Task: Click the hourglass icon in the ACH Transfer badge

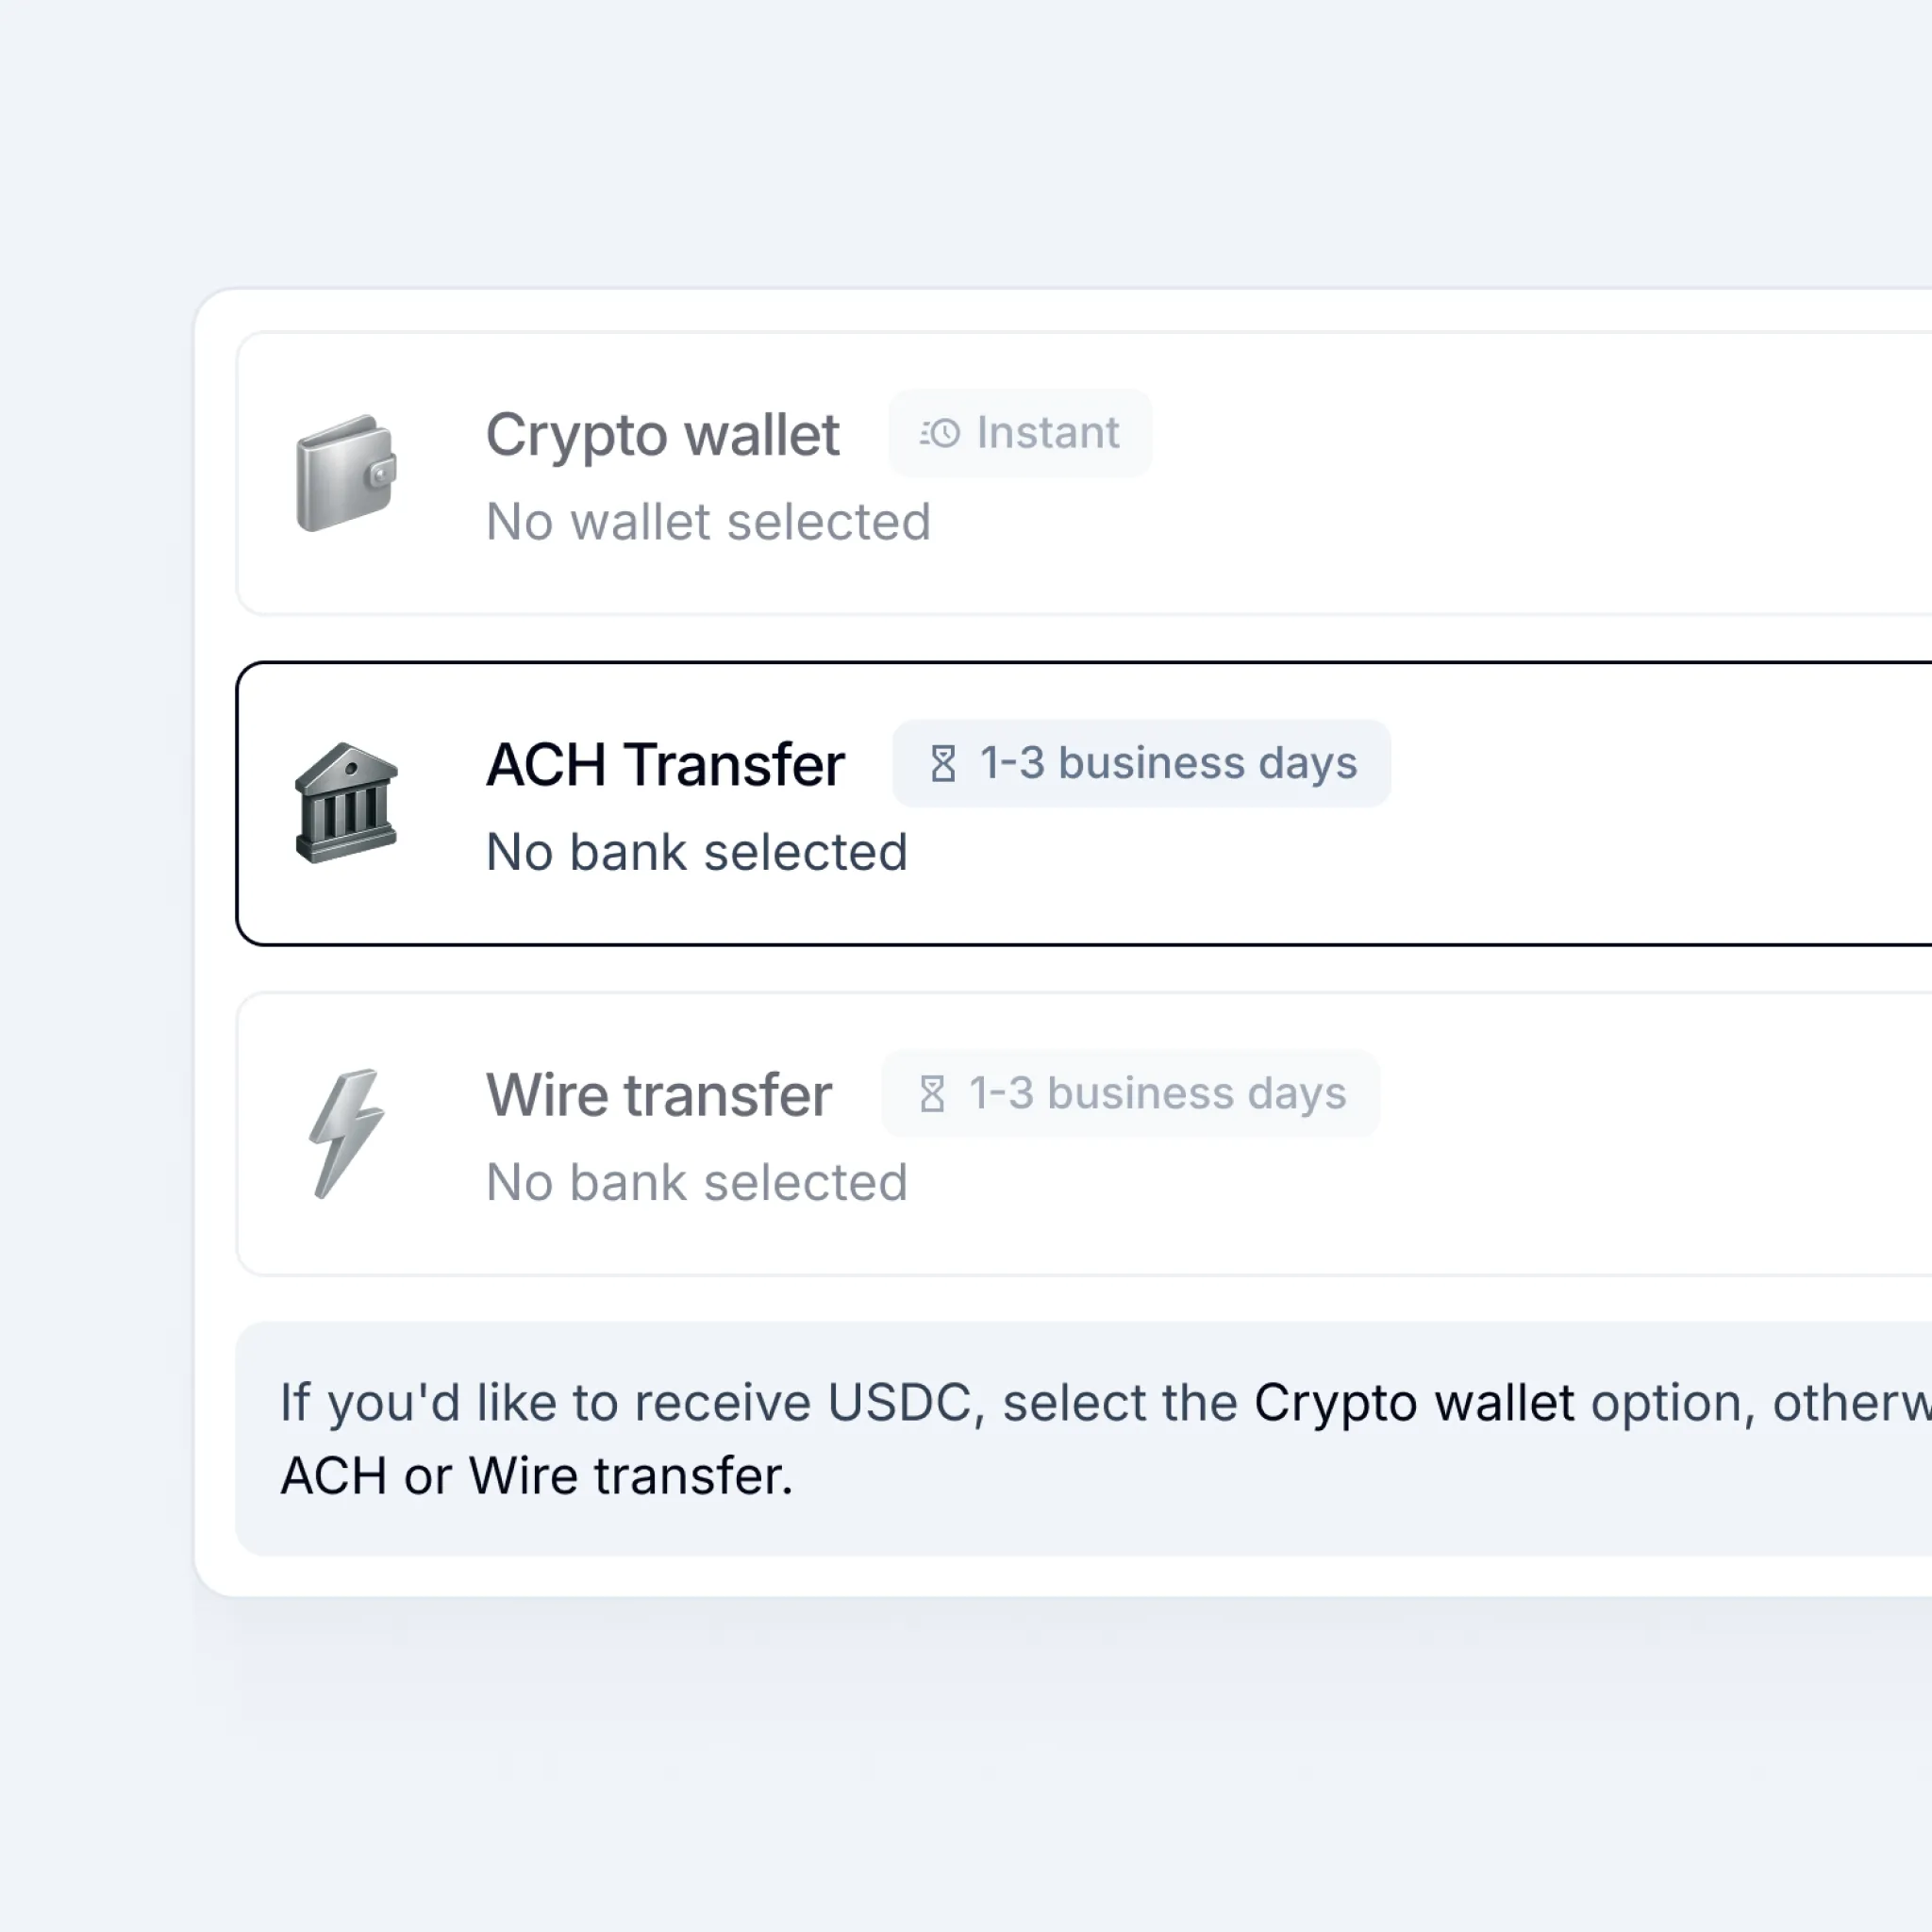Action: click(943, 764)
